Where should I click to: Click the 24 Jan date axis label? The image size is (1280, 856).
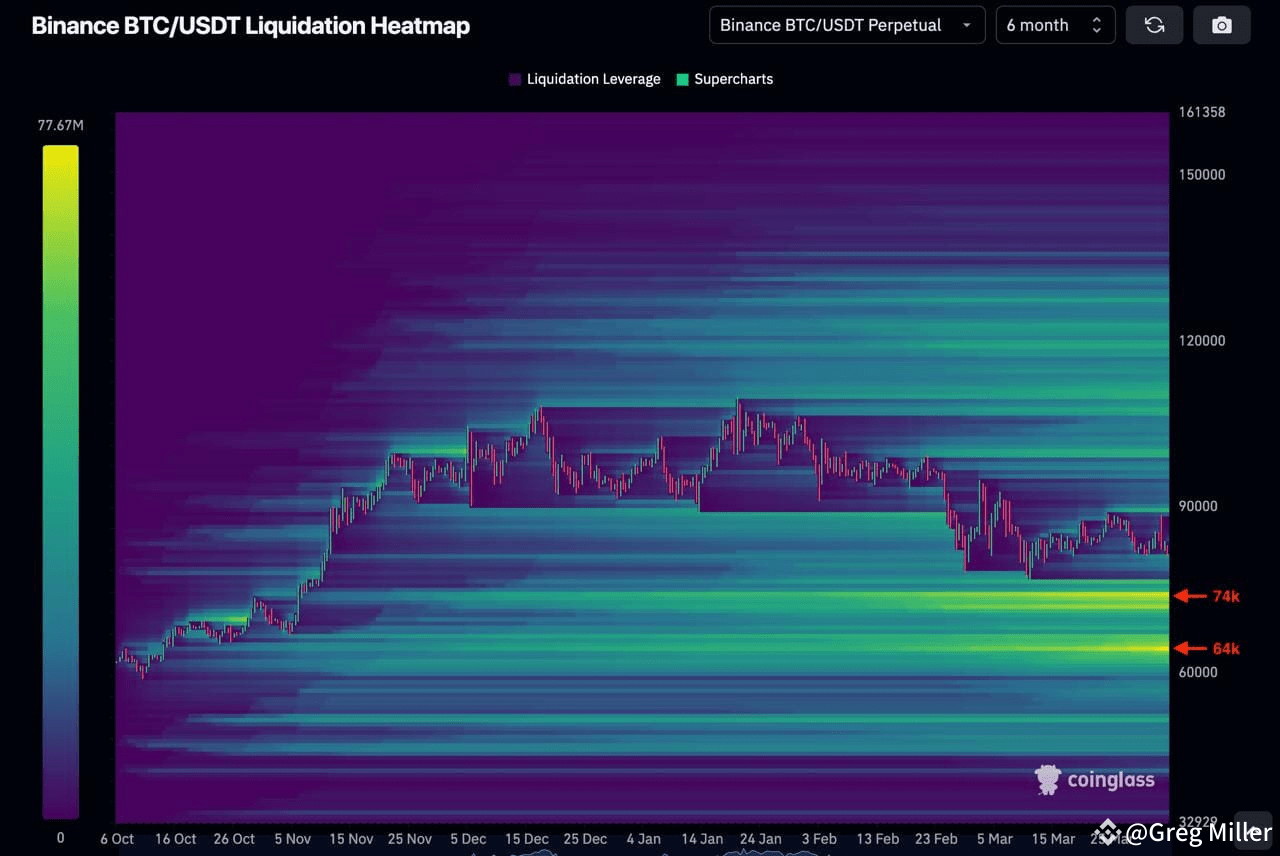point(760,839)
